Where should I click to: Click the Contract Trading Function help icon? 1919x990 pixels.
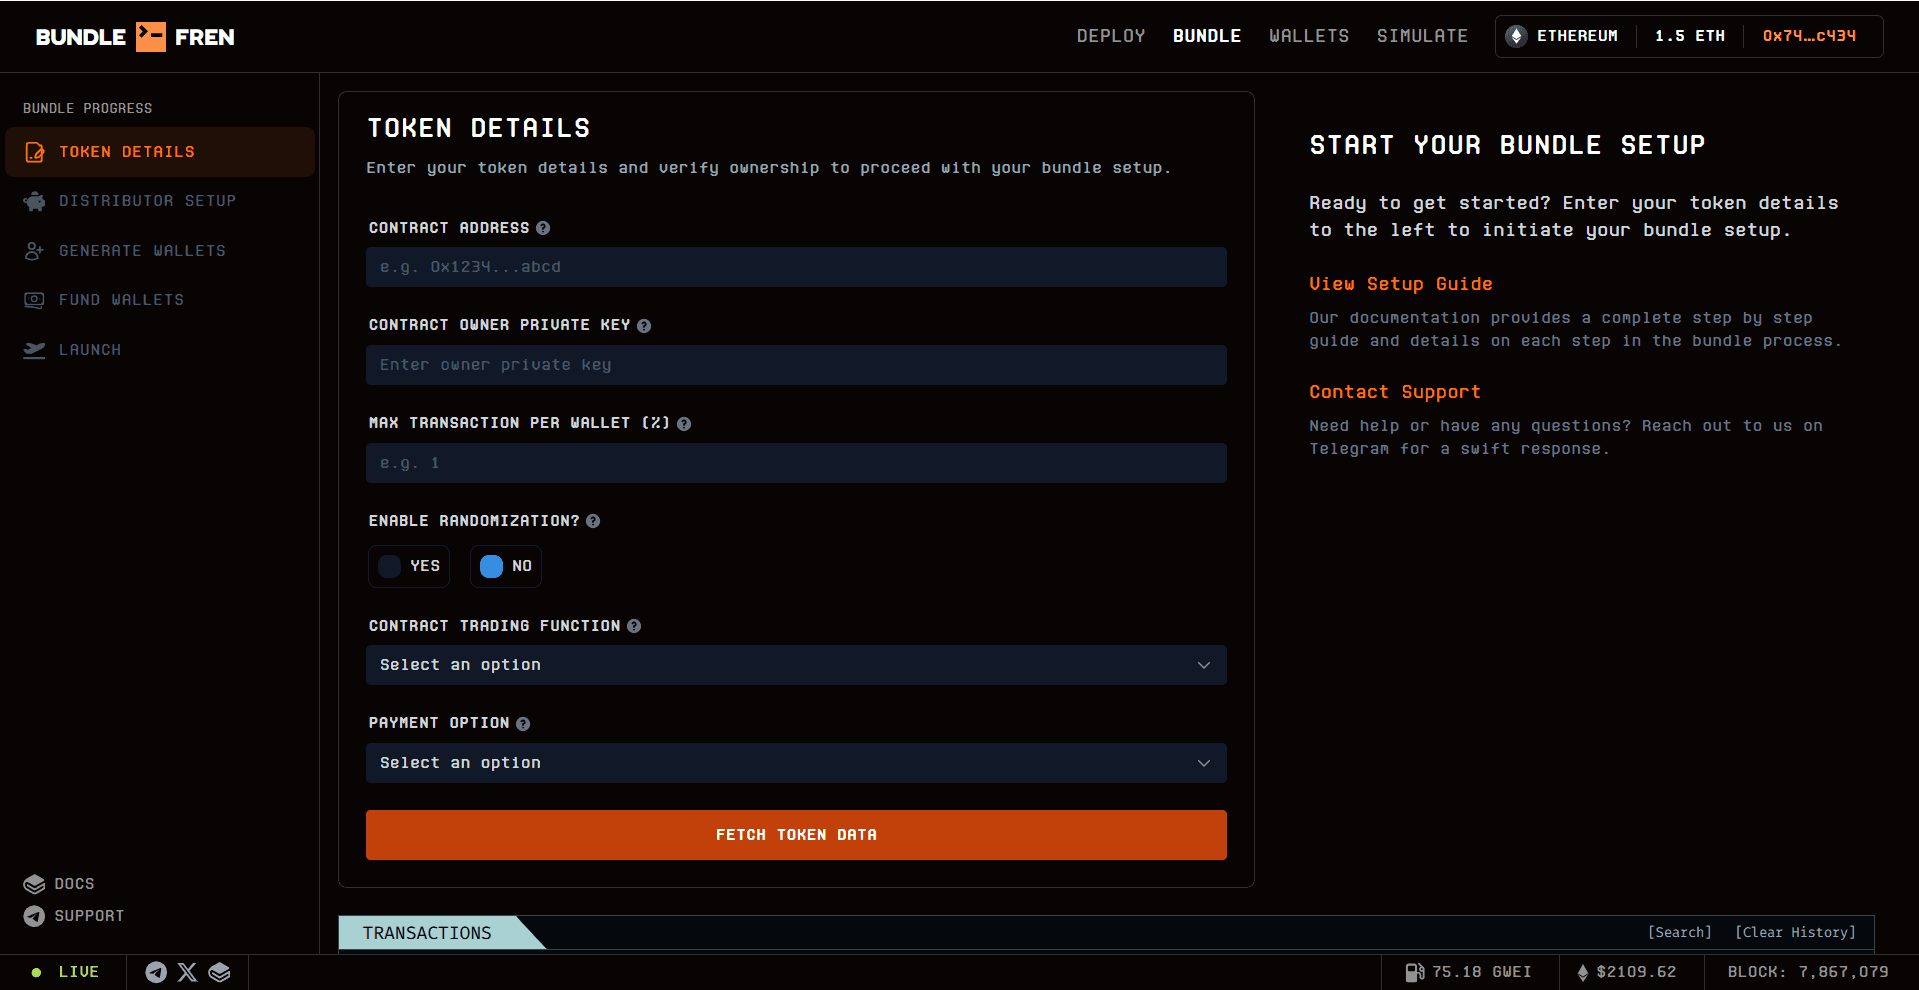(634, 626)
